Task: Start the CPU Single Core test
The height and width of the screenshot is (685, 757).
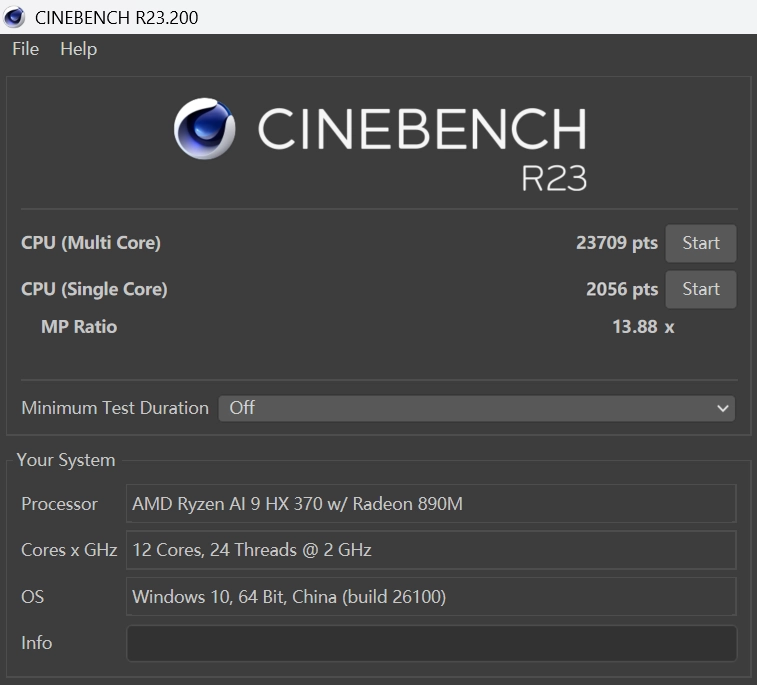Action: tap(700, 289)
